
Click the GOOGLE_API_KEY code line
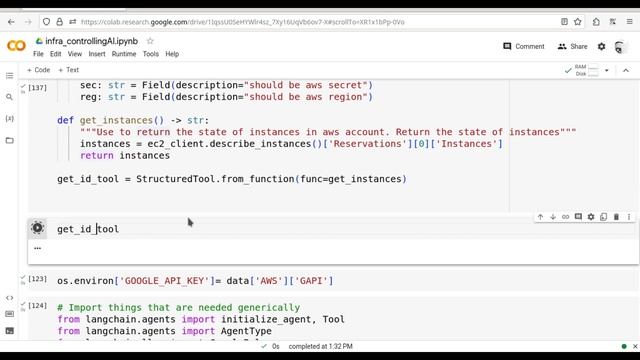point(195,281)
